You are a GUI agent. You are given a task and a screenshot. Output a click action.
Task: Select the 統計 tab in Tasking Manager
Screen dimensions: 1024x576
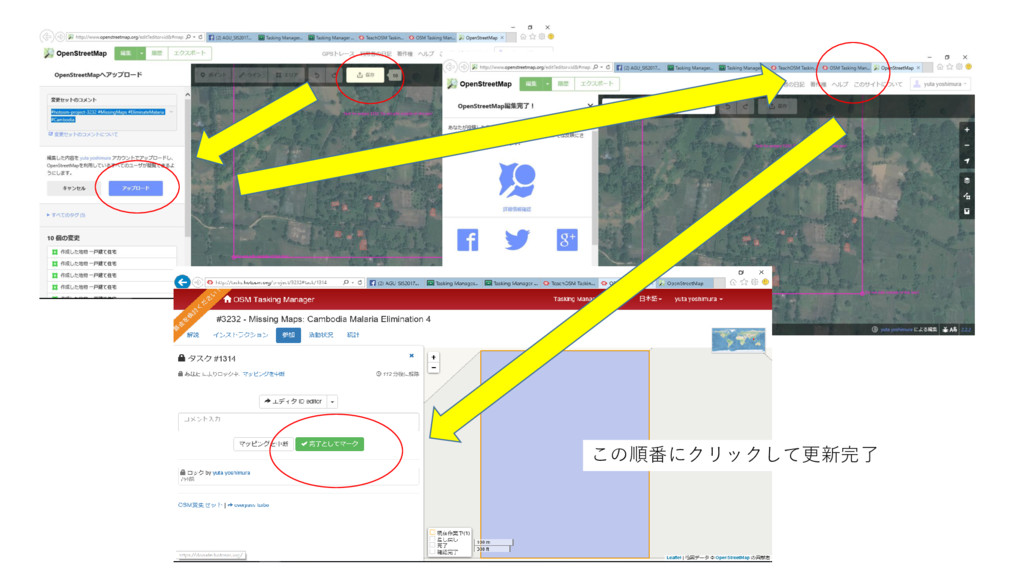coord(353,335)
